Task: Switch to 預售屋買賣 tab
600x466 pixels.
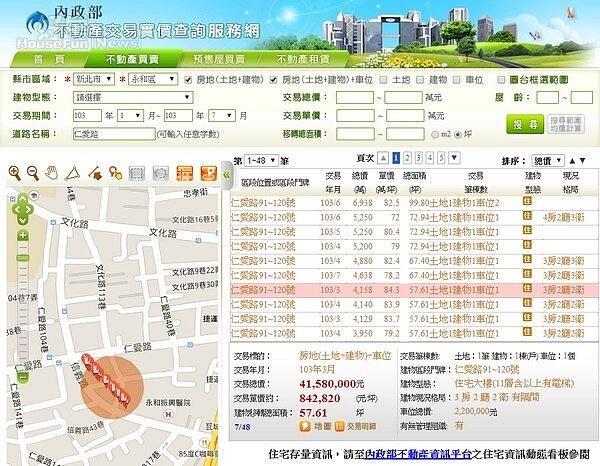Action: pyautogui.click(x=218, y=59)
